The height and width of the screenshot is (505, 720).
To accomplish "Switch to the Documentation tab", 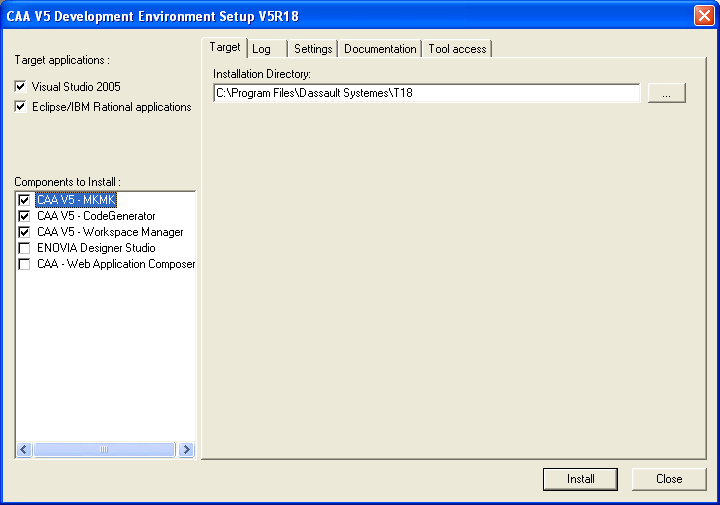I will point(380,49).
